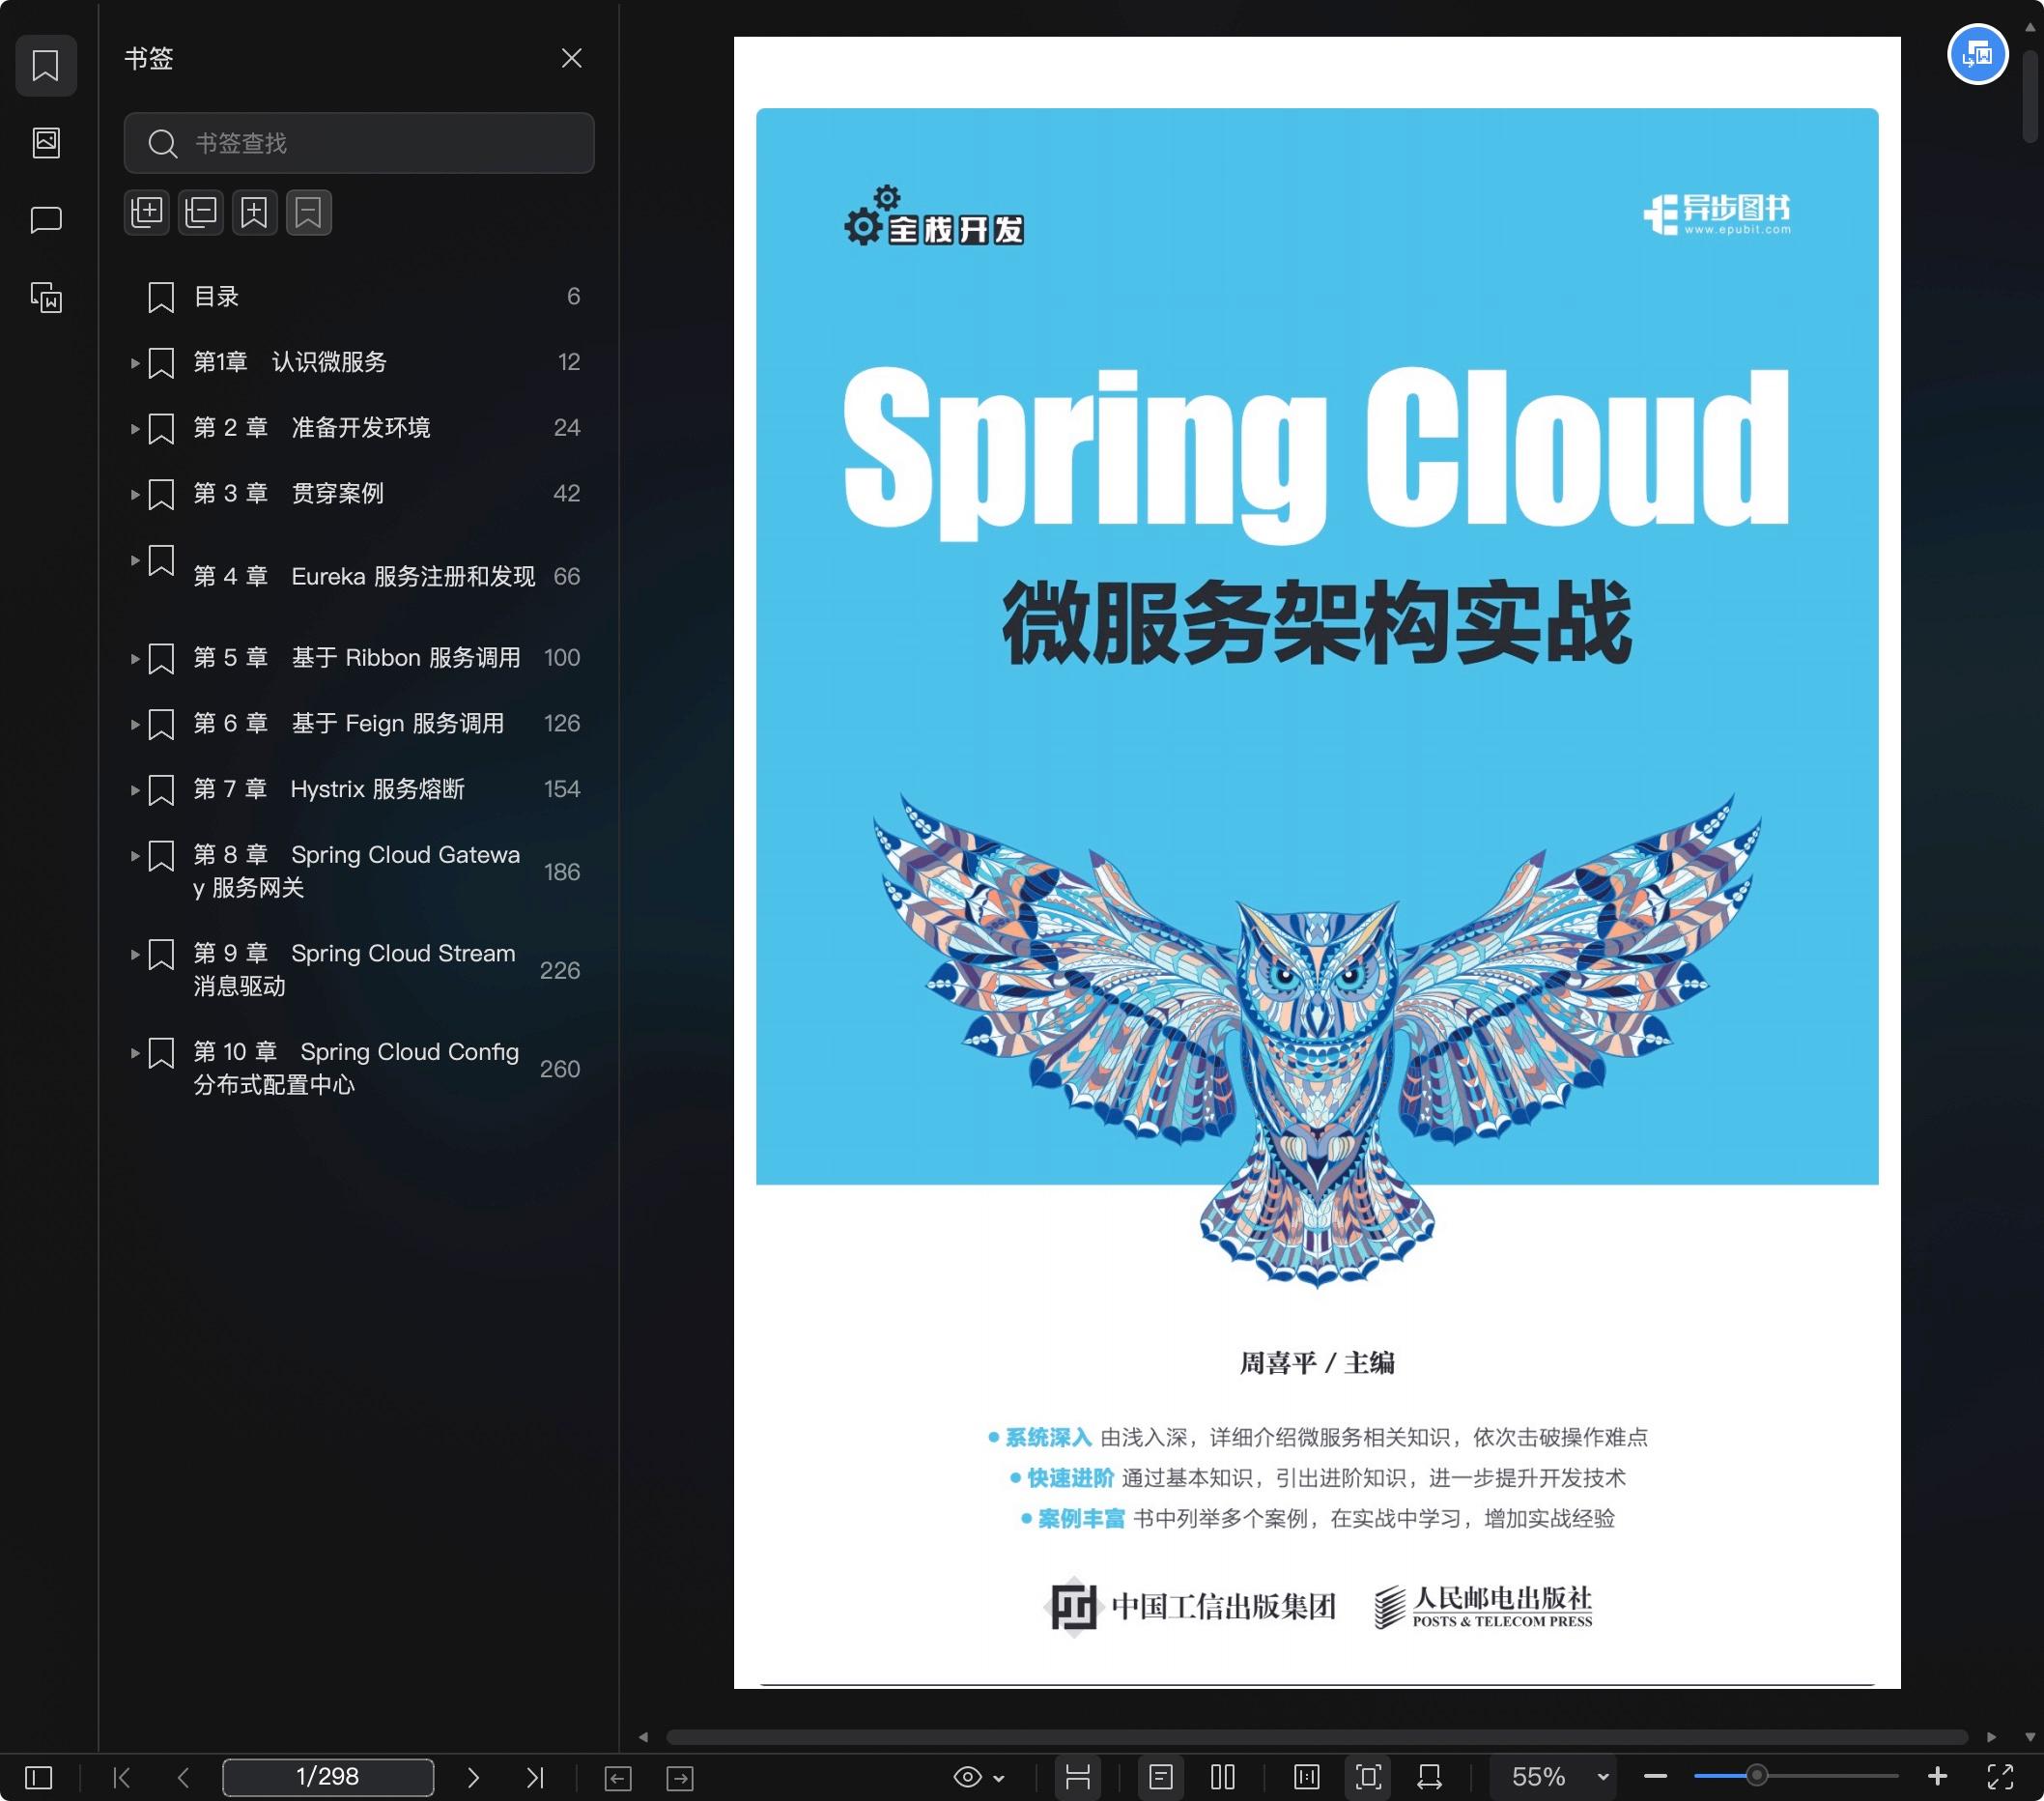The image size is (2044, 1801).
Task: Go to previous page arrow
Action: click(x=183, y=1777)
